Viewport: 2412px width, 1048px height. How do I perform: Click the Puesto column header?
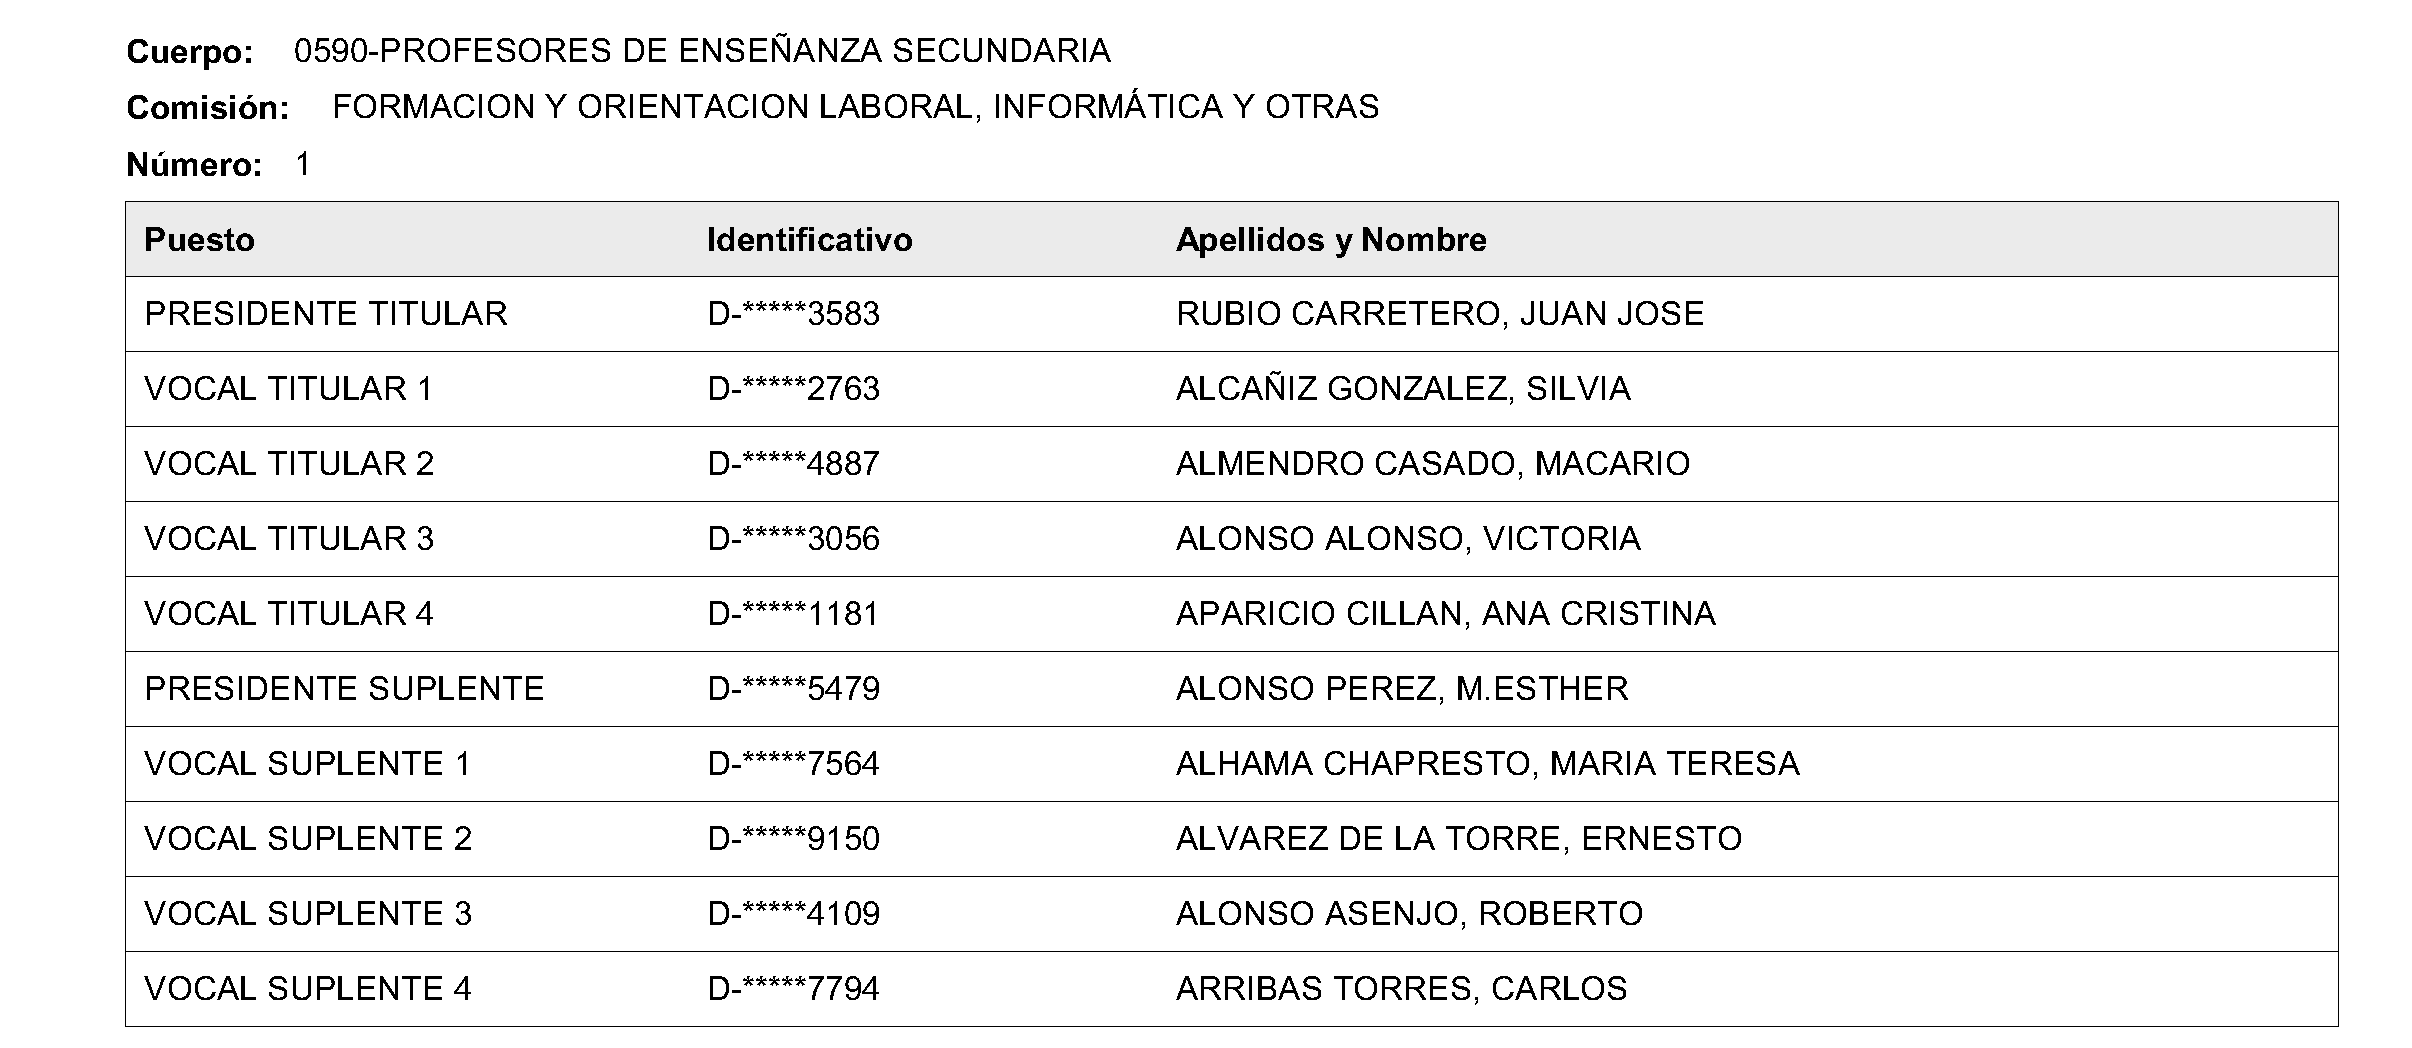200,240
